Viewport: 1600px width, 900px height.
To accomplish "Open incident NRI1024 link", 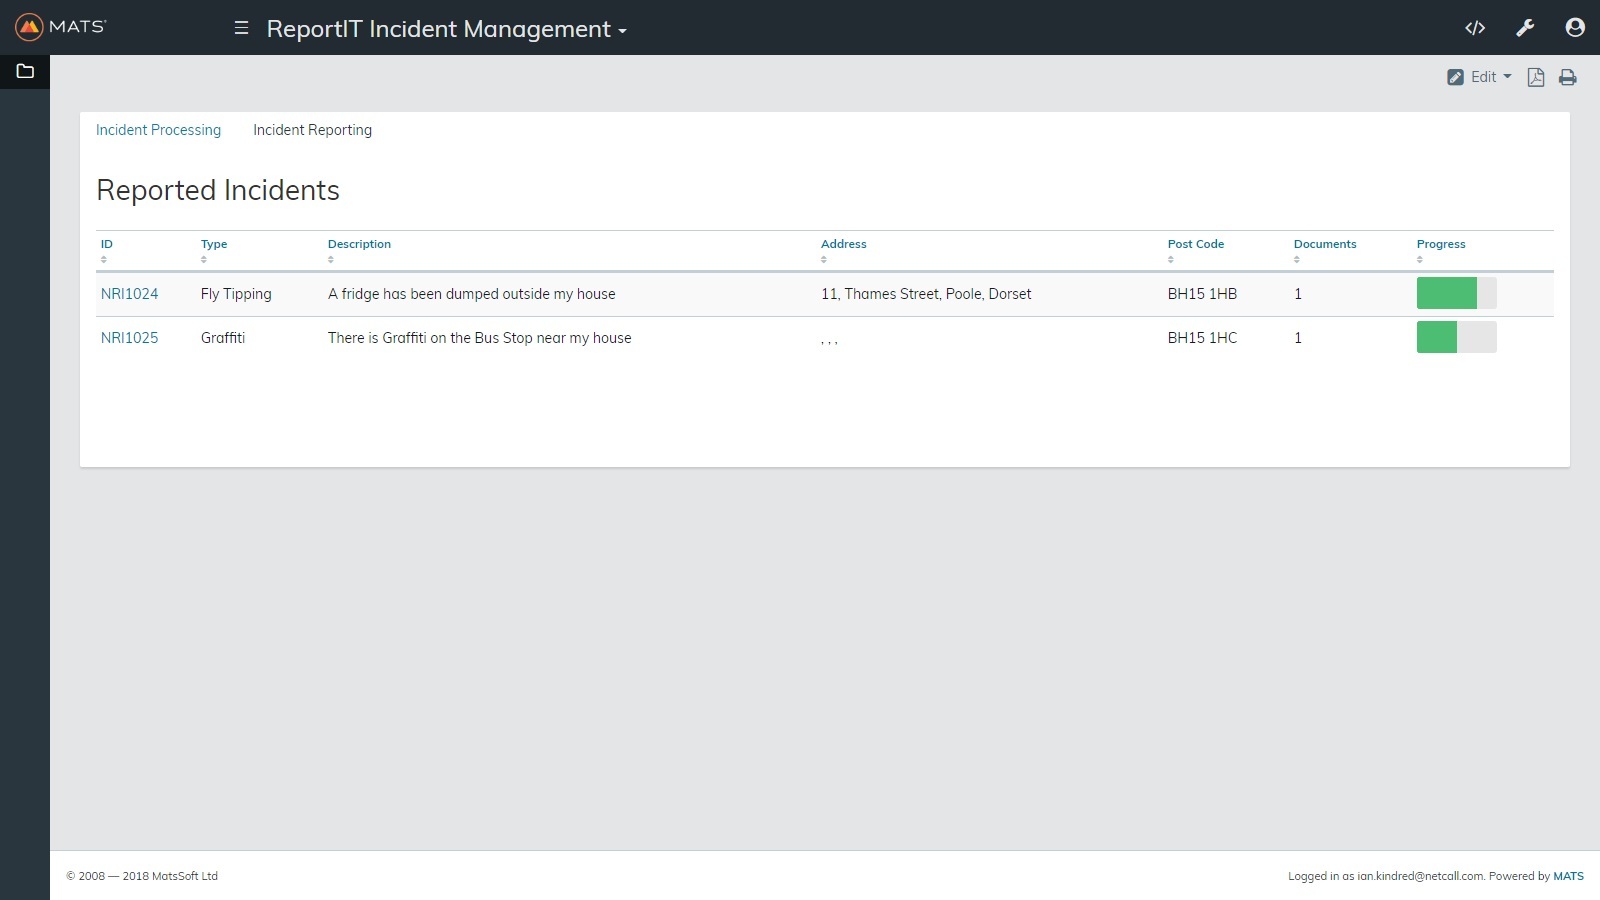I will click(129, 294).
